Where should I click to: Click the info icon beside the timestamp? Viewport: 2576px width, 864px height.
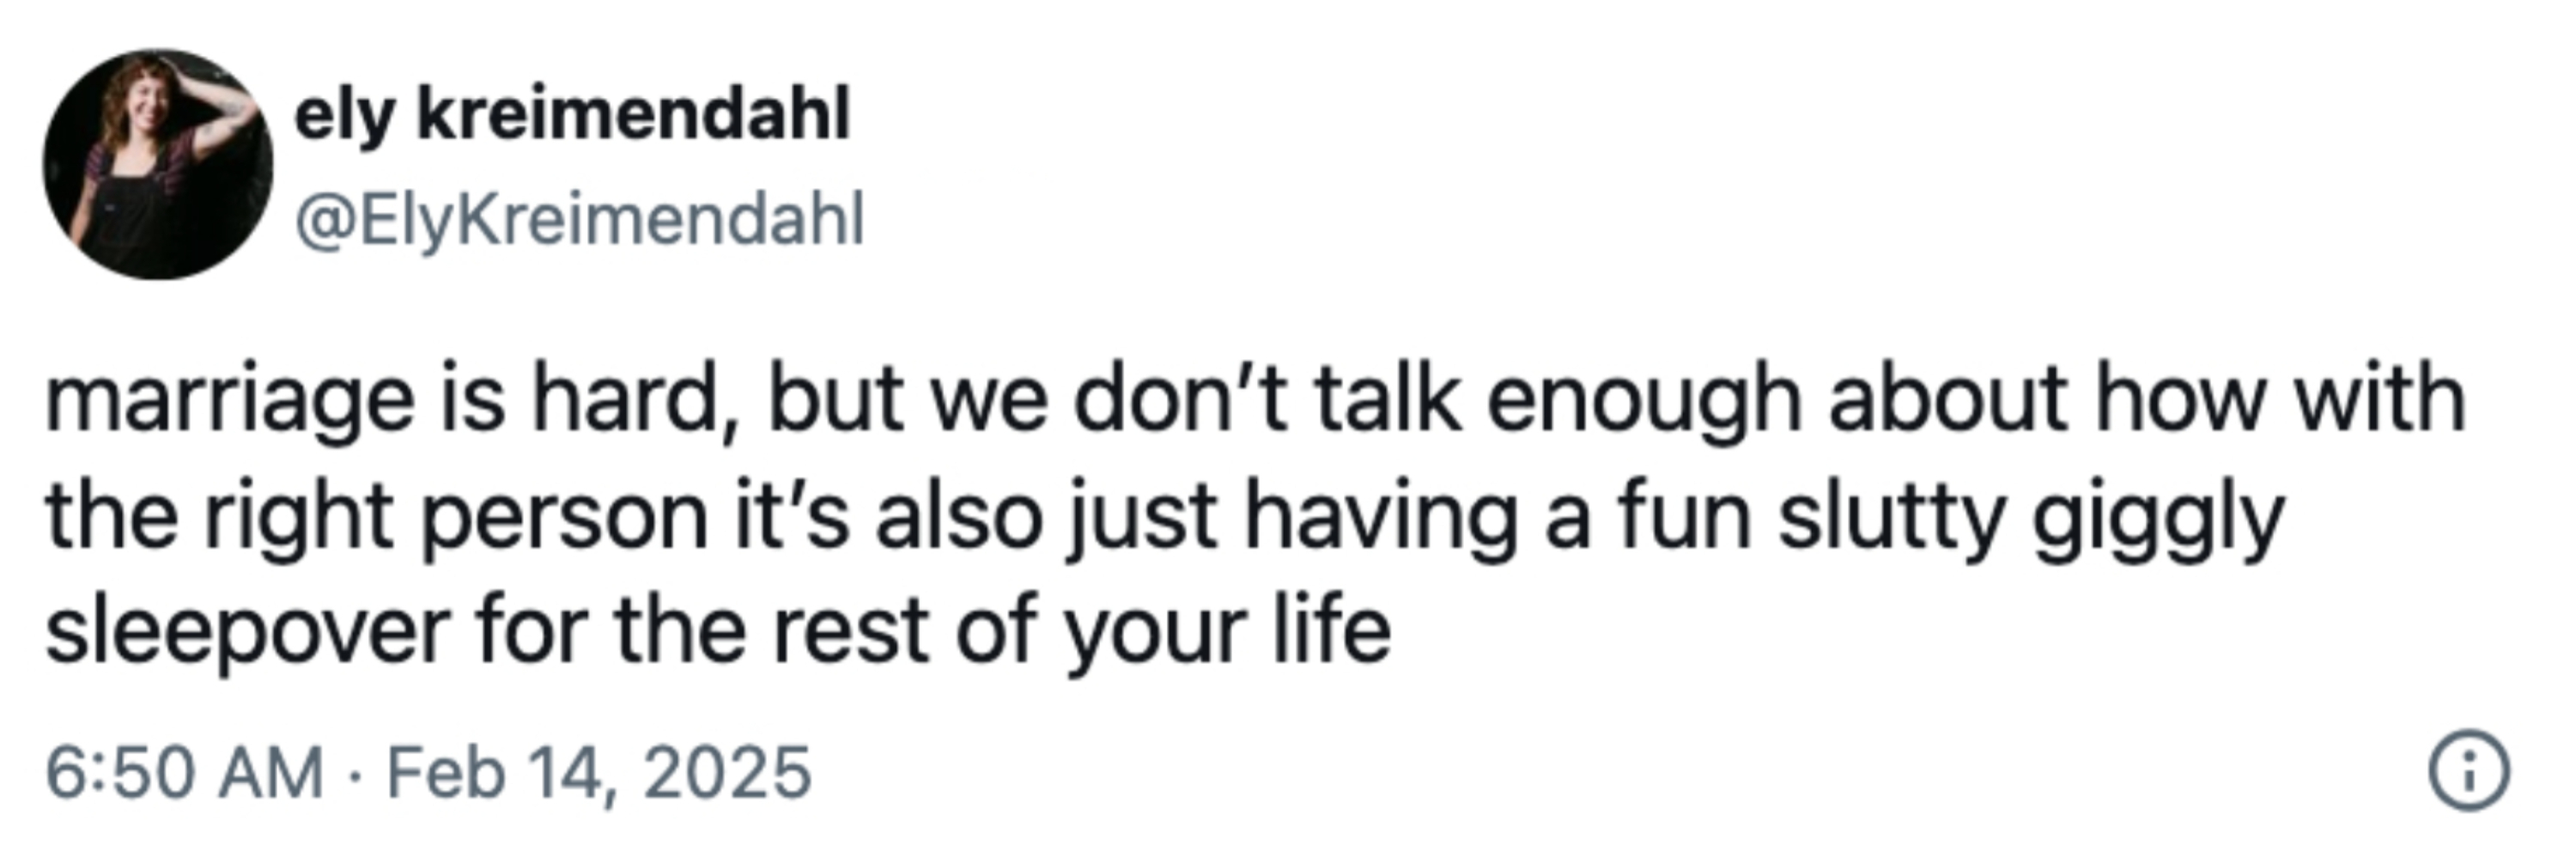2469,771
